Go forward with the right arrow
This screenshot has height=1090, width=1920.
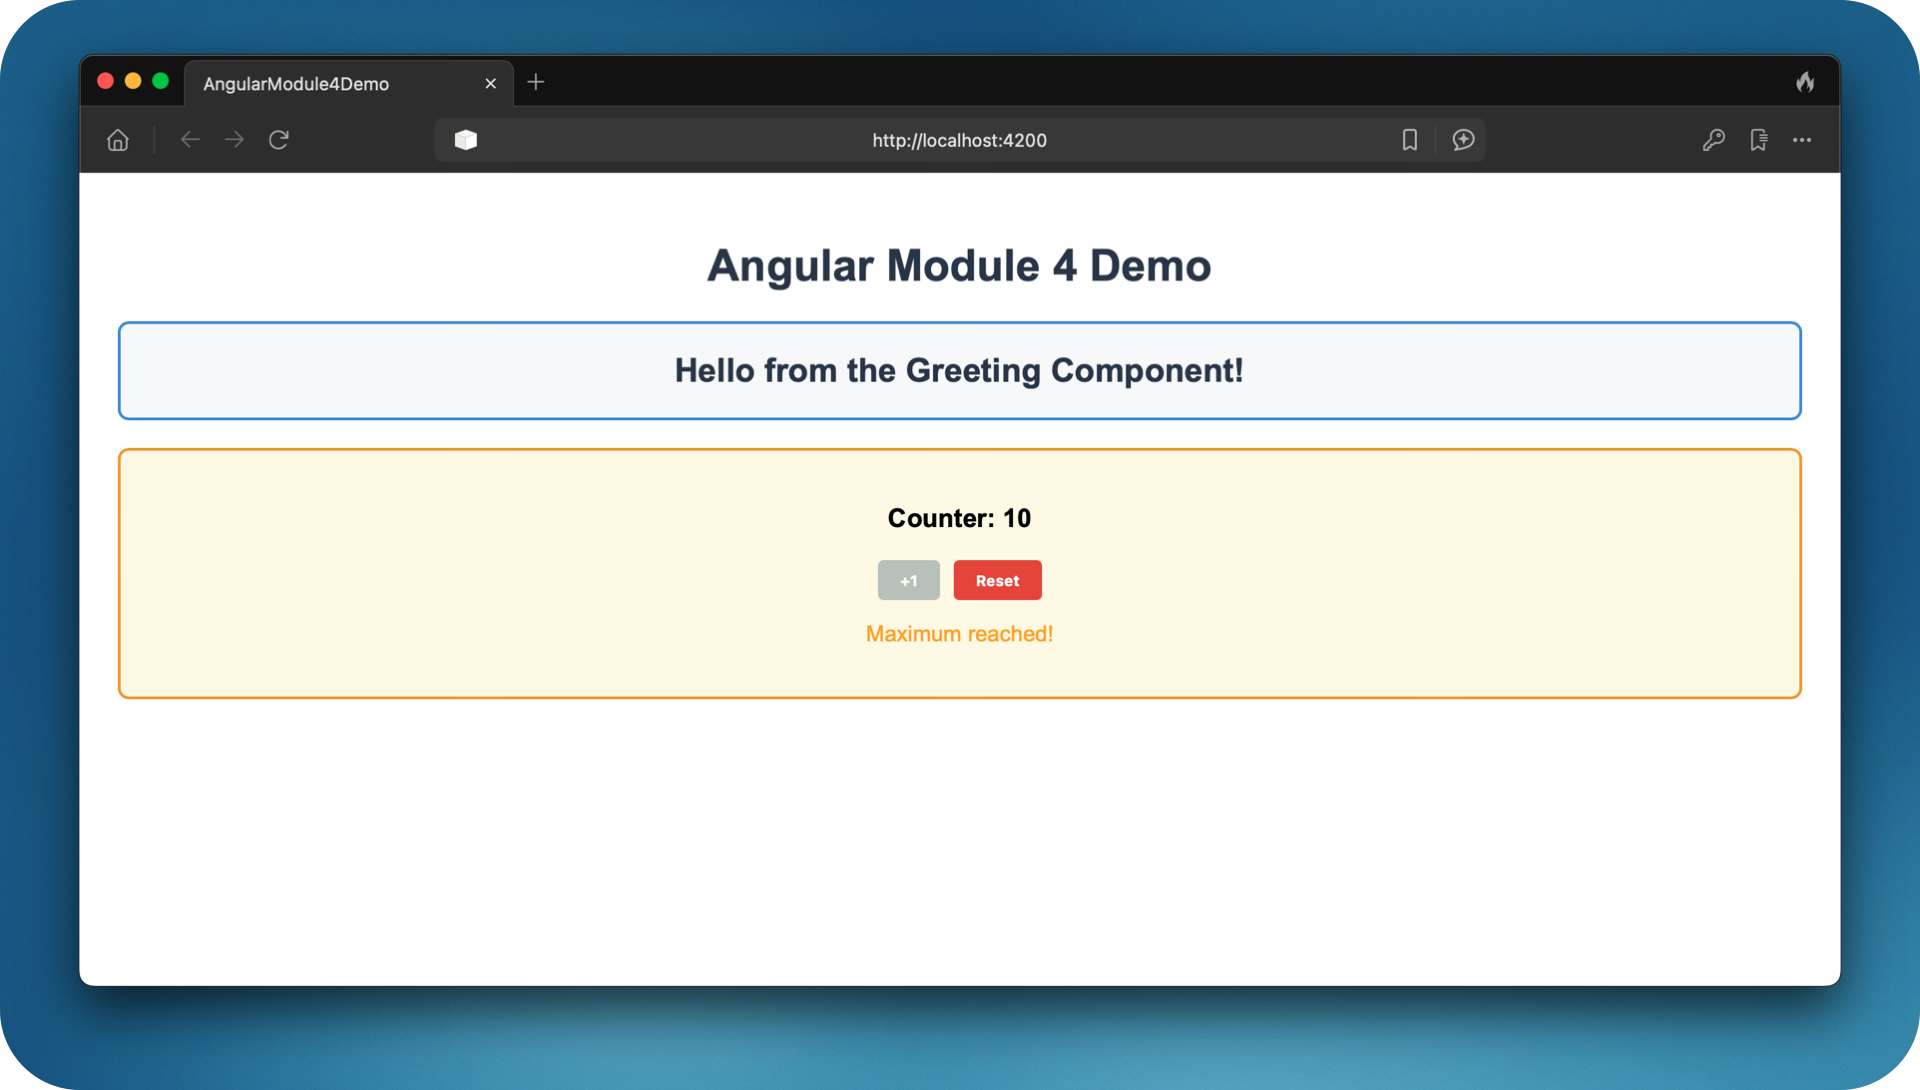pos(234,140)
